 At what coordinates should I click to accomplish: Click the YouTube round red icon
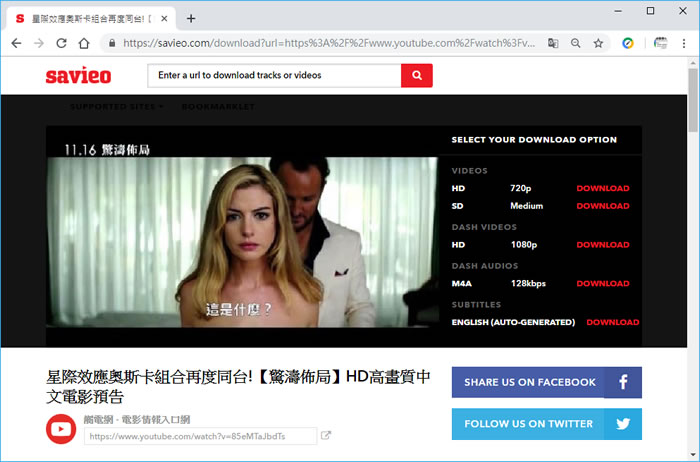[61, 429]
